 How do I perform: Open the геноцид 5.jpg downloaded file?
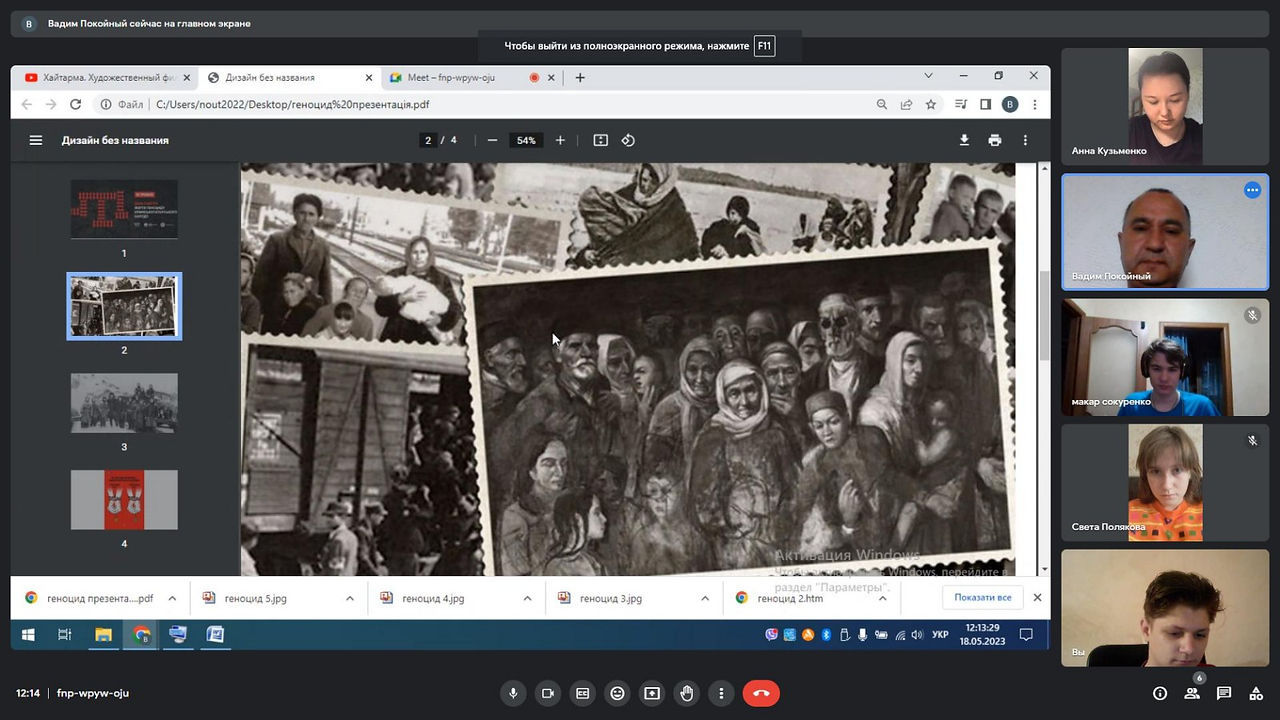(x=255, y=598)
